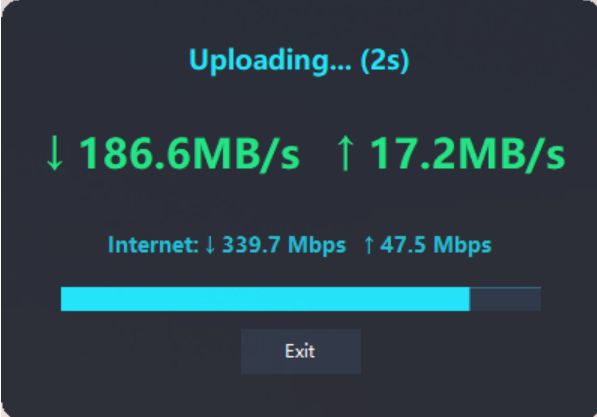Click the Internet label text

[x=153, y=244]
